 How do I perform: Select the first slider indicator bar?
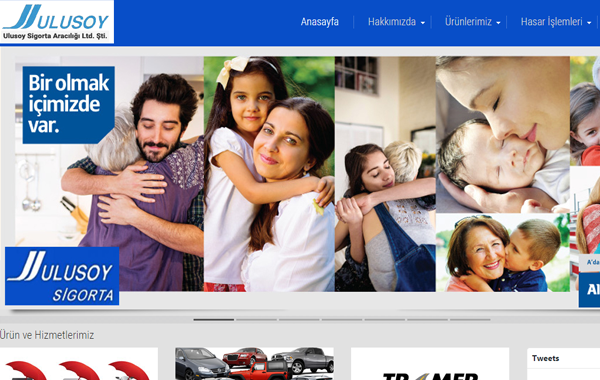[x=214, y=319]
